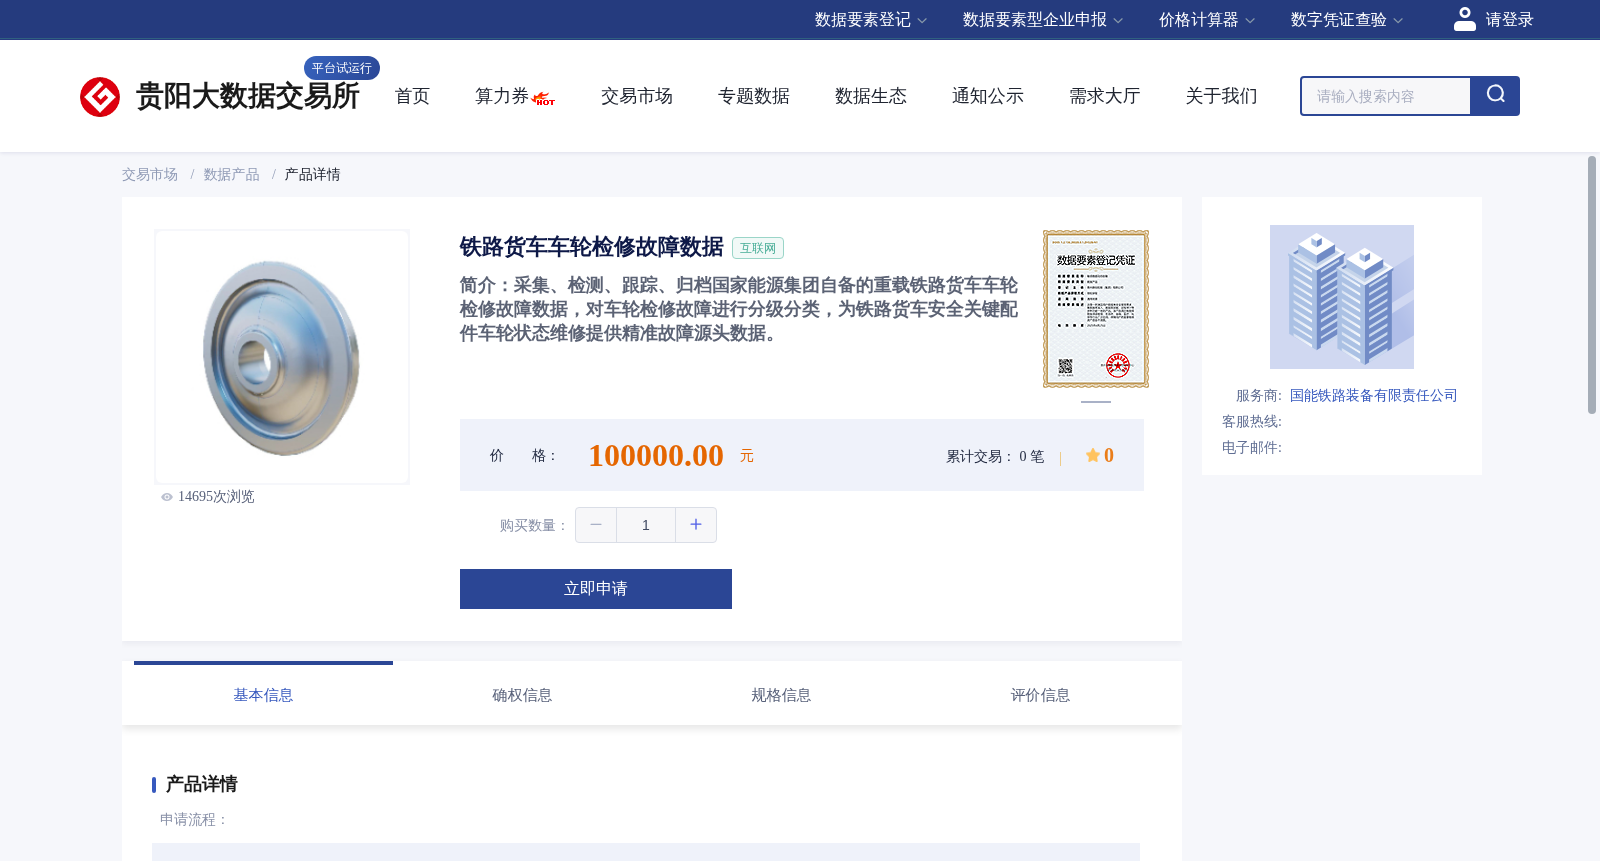The image size is (1600, 861).
Task: Click the product title 铁路货车车轮检修故障数据
Action: point(592,247)
